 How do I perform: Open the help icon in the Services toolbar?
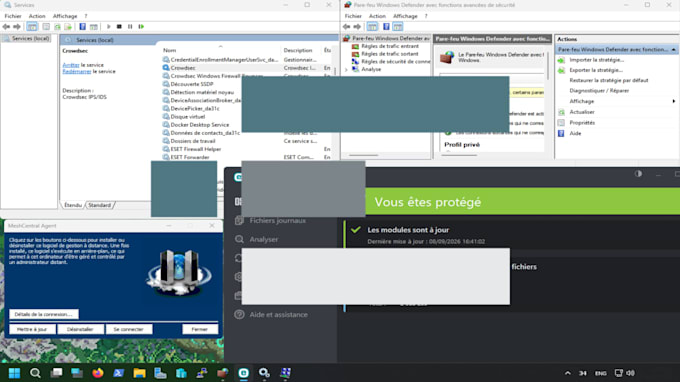(x=82, y=26)
